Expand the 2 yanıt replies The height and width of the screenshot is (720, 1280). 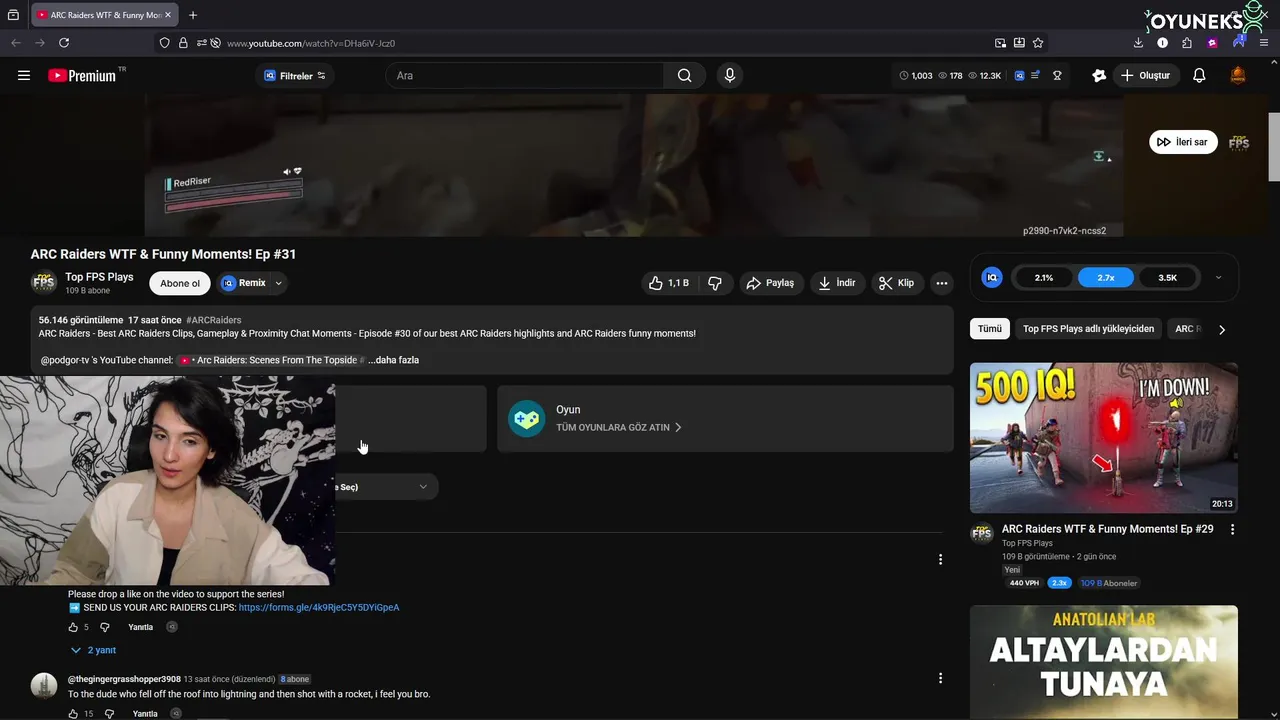click(x=93, y=650)
